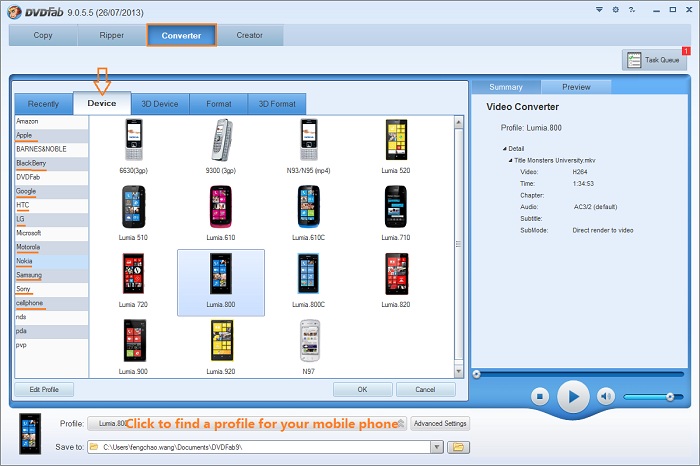Select Microsoft in the brand list

point(51,233)
